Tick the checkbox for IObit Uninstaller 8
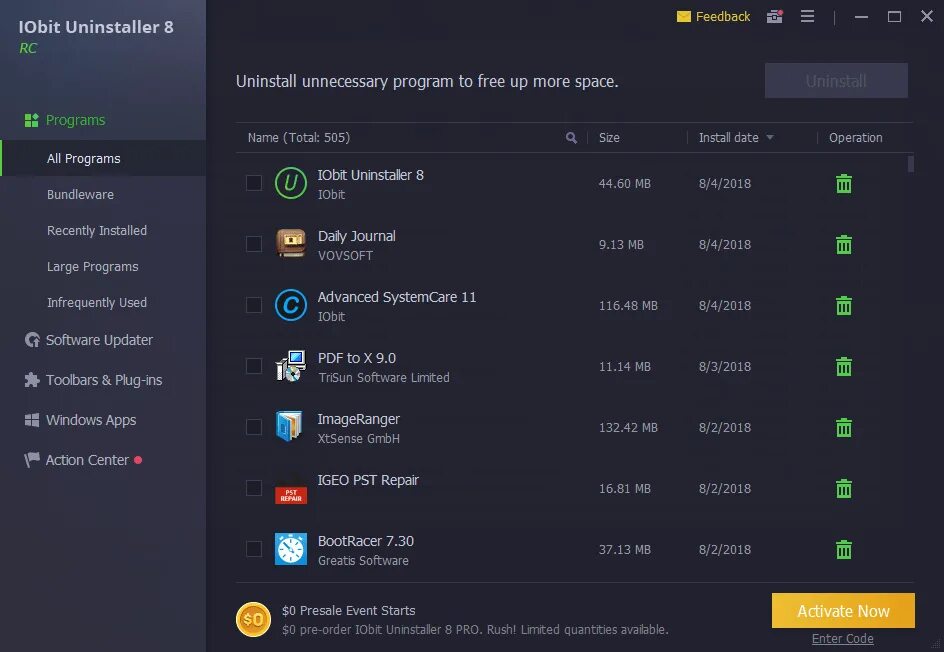The height and width of the screenshot is (652, 944). (254, 183)
